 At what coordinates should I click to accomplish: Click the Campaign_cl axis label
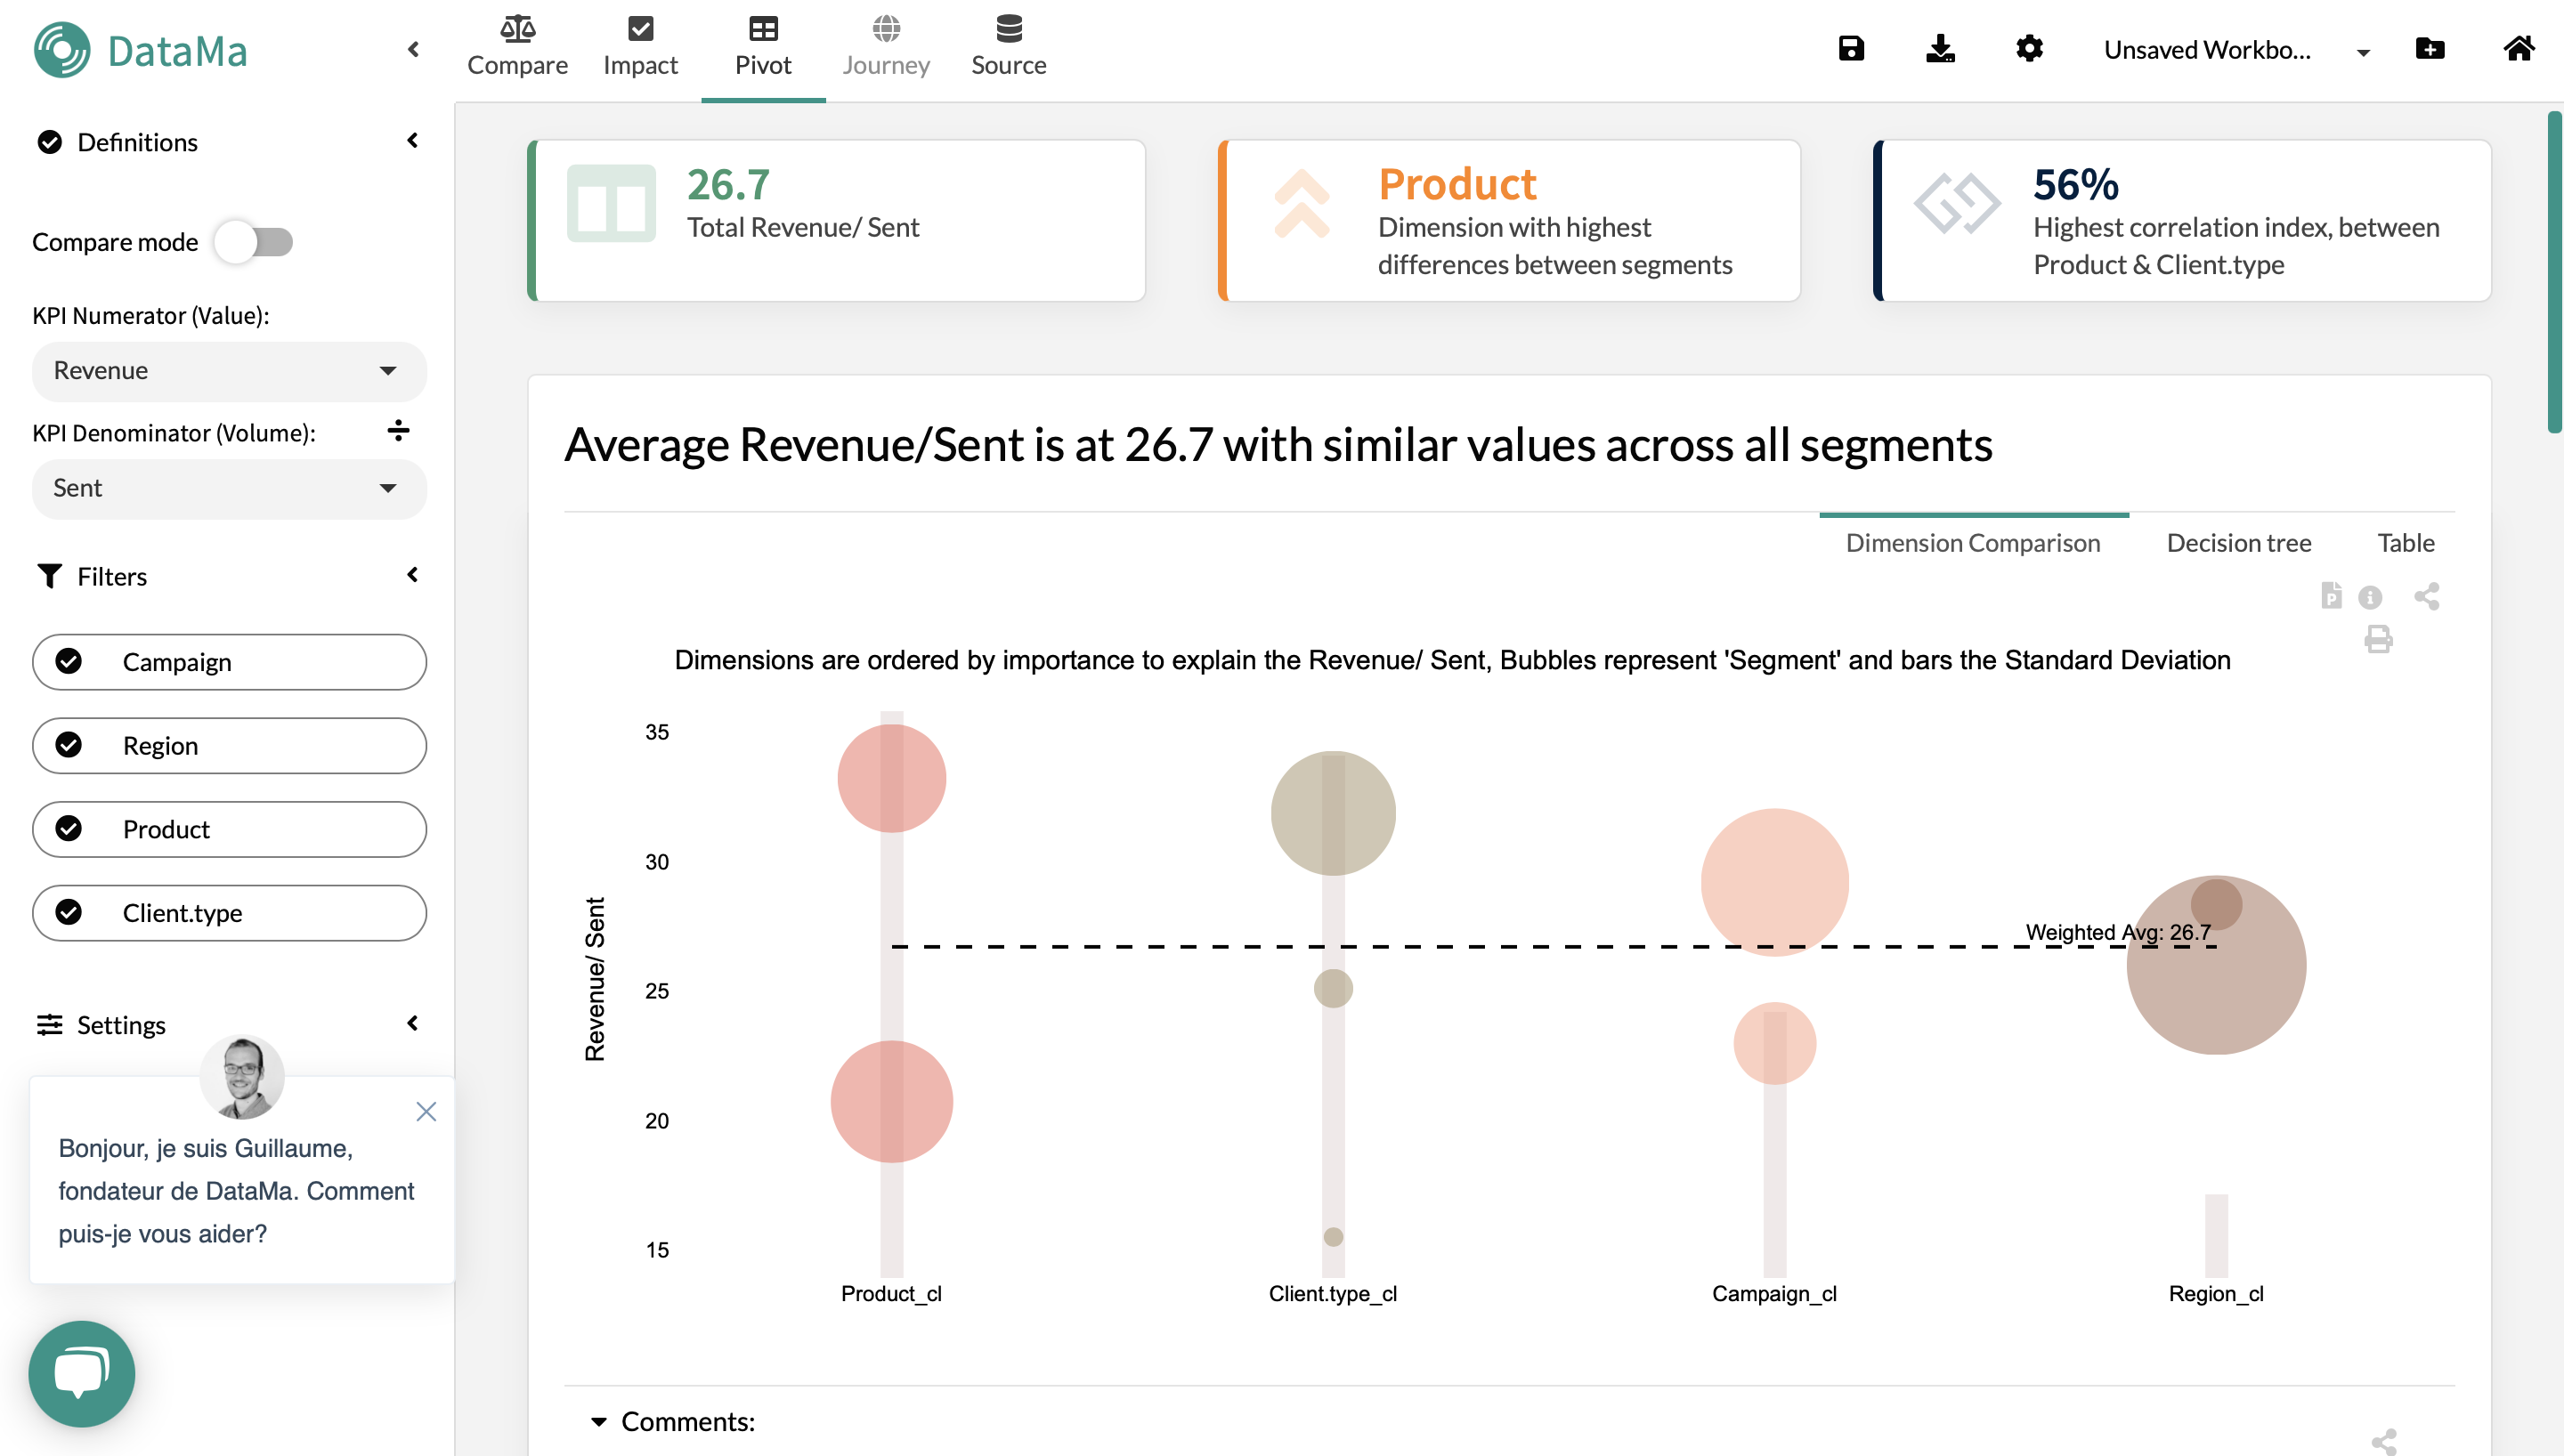[1774, 1294]
